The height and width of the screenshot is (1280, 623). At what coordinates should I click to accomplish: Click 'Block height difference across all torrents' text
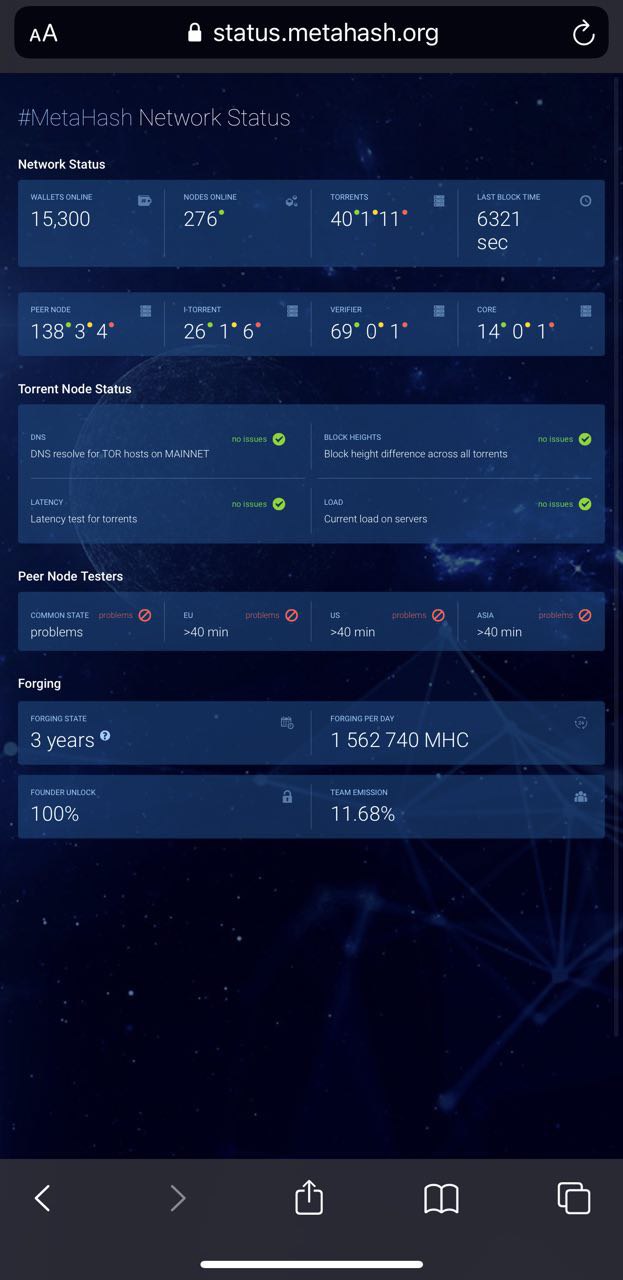point(416,454)
